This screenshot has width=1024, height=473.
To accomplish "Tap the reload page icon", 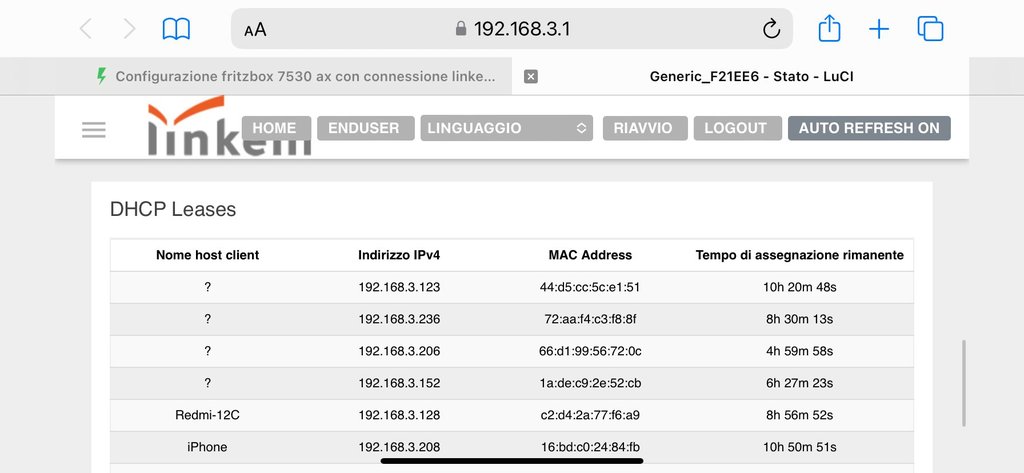I will coord(771,29).
